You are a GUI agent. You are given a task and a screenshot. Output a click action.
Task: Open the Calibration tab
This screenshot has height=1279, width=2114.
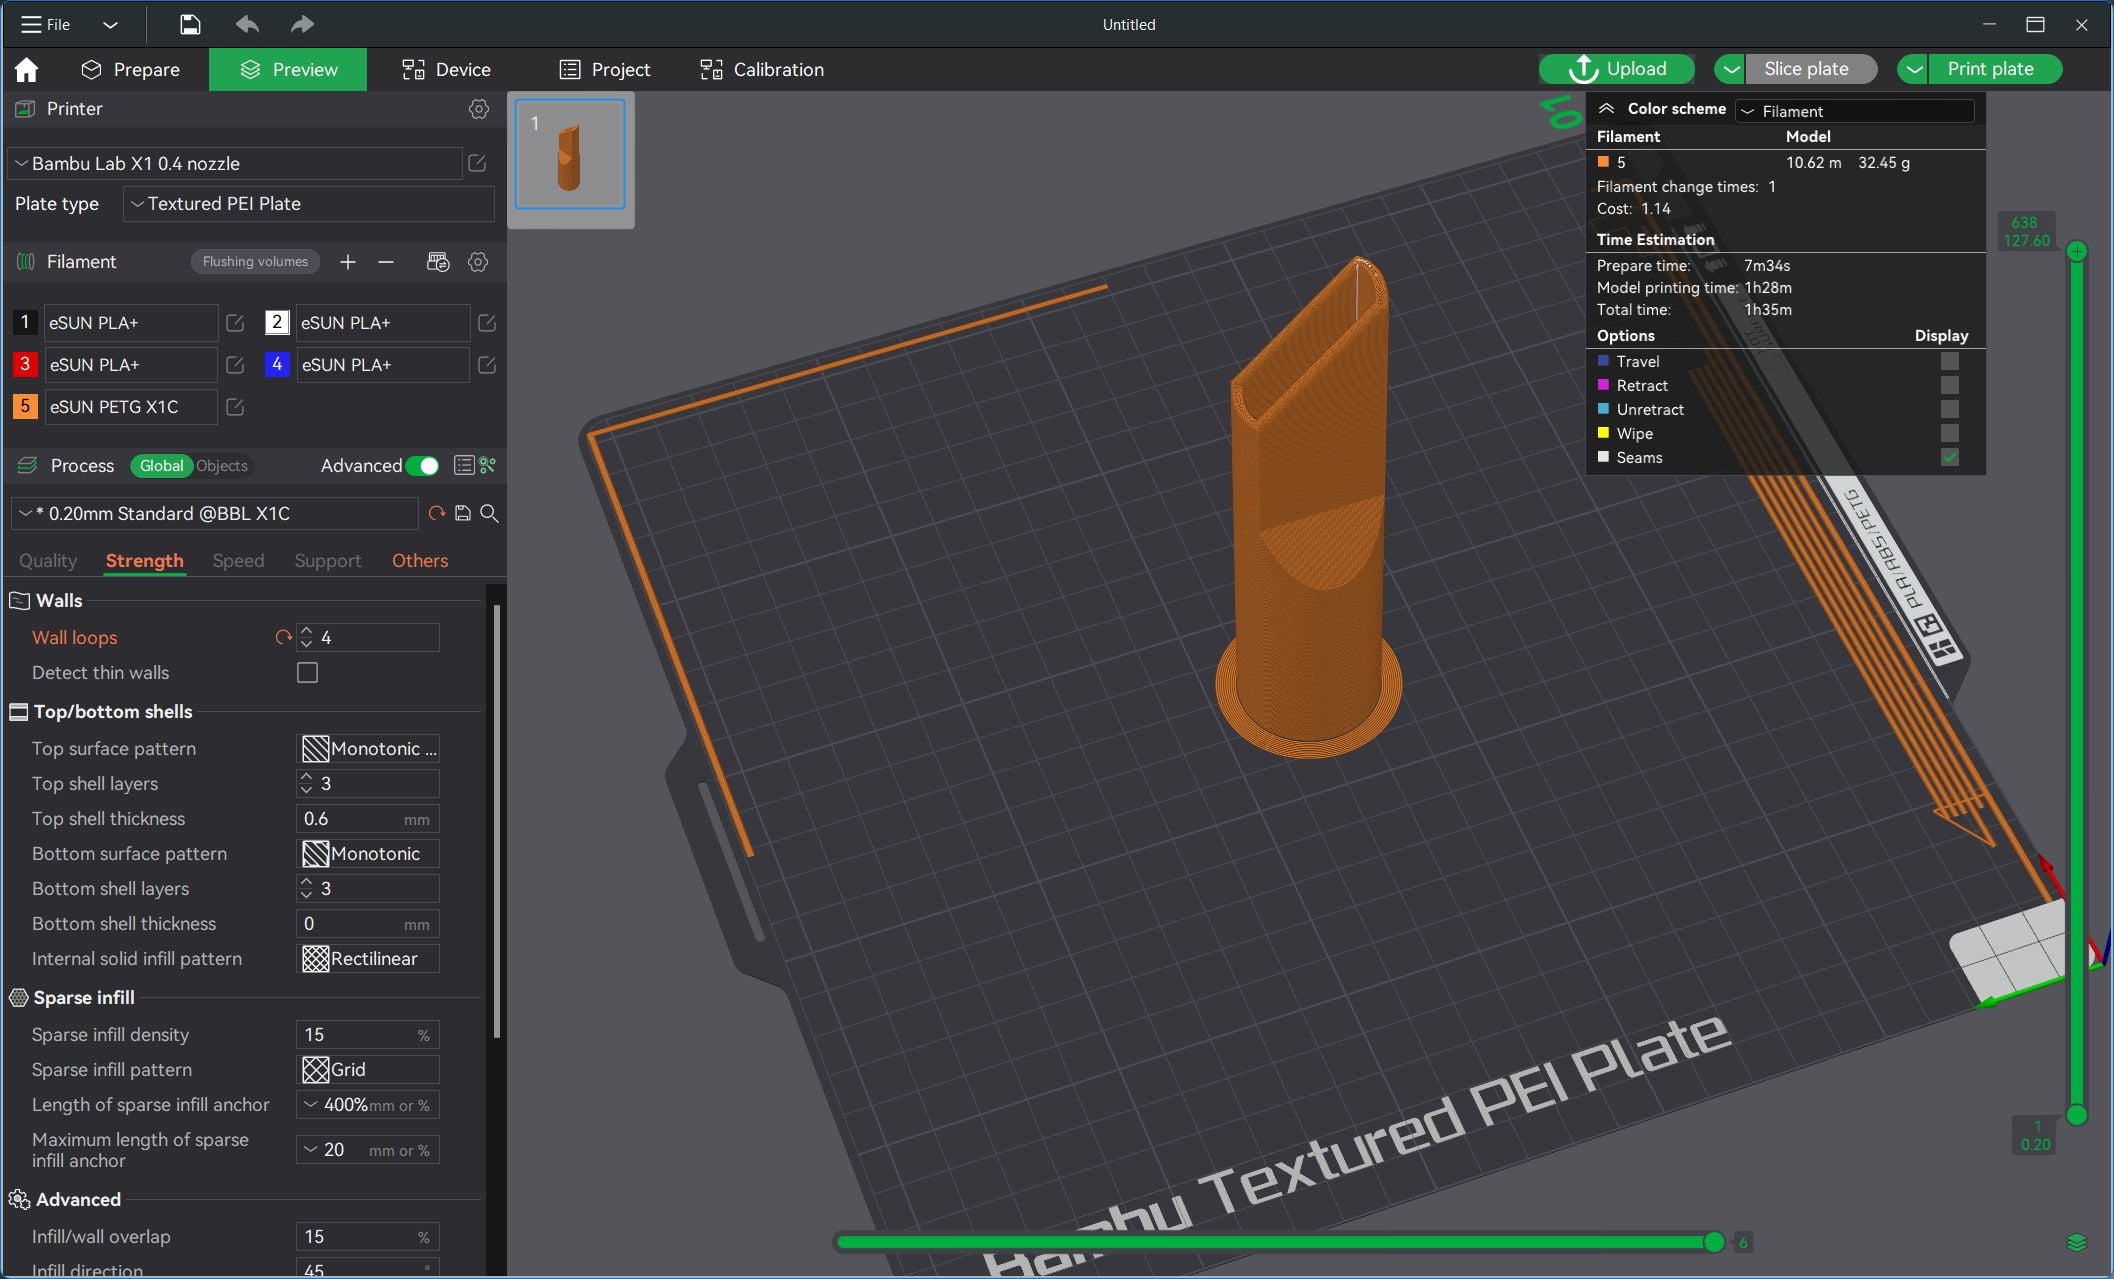pos(762,69)
